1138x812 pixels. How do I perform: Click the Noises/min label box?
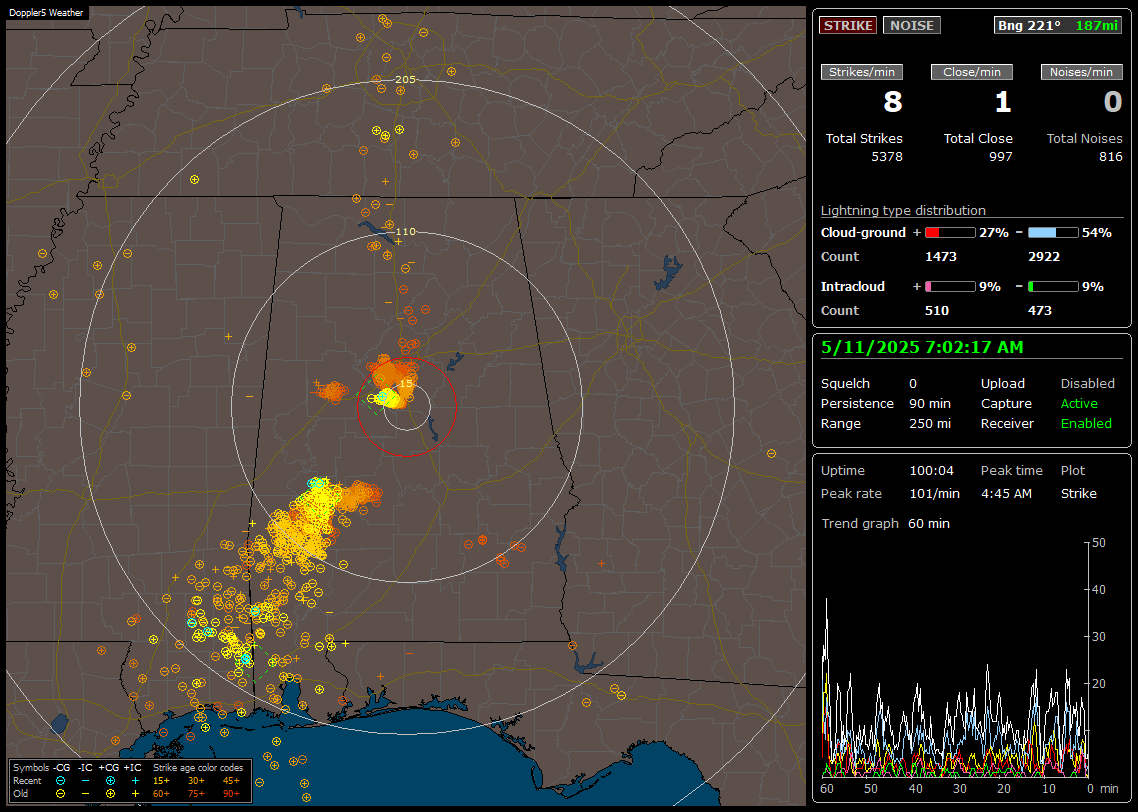(1081, 72)
